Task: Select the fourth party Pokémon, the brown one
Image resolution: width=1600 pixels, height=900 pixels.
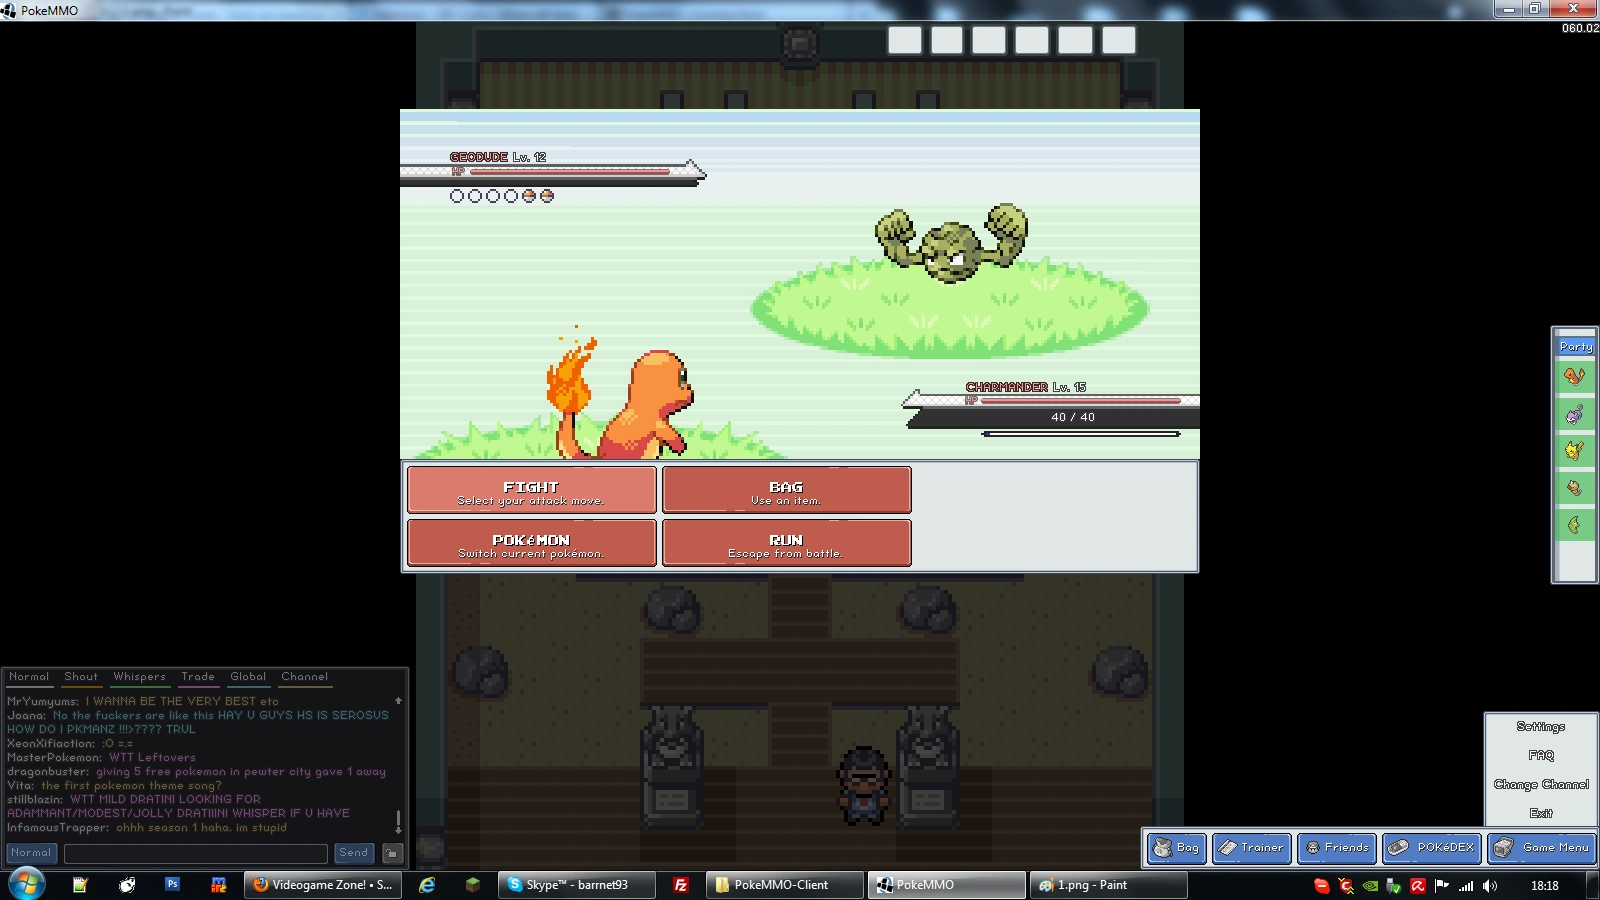Action: [1575, 488]
